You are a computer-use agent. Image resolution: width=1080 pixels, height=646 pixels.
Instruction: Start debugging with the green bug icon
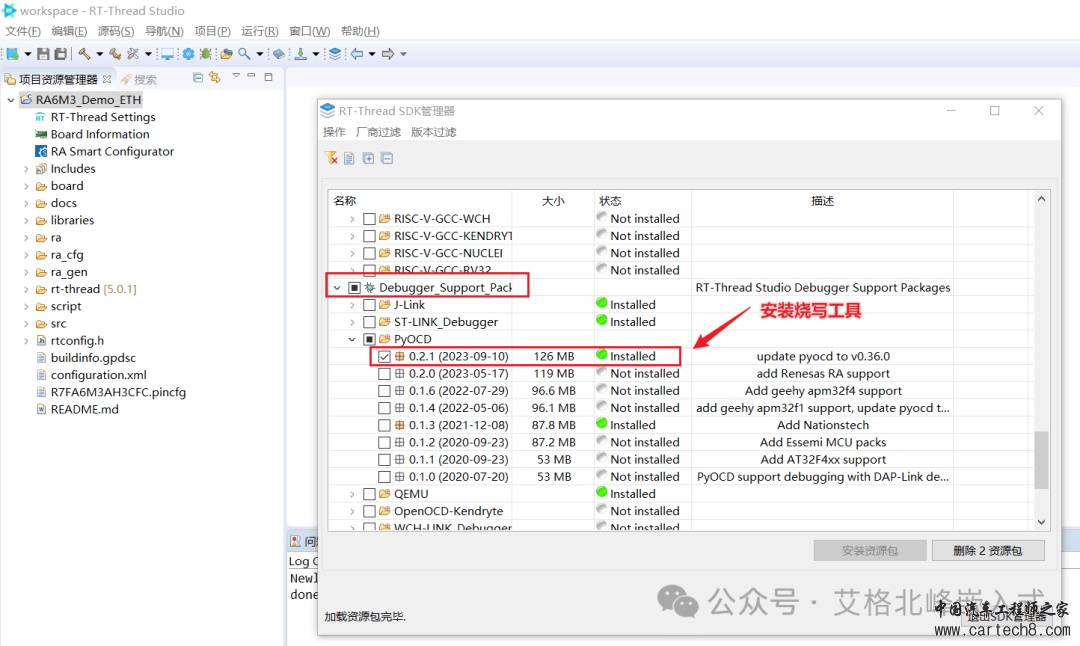click(x=205, y=54)
